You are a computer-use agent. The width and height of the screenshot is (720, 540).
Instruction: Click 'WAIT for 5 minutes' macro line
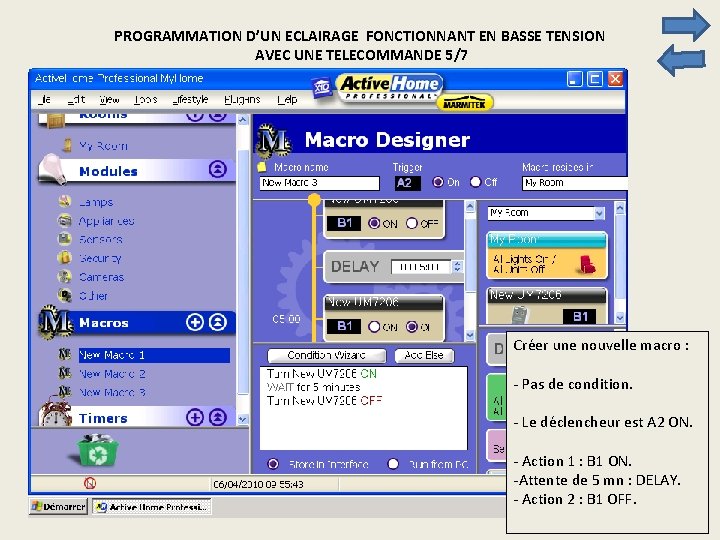click(314, 387)
